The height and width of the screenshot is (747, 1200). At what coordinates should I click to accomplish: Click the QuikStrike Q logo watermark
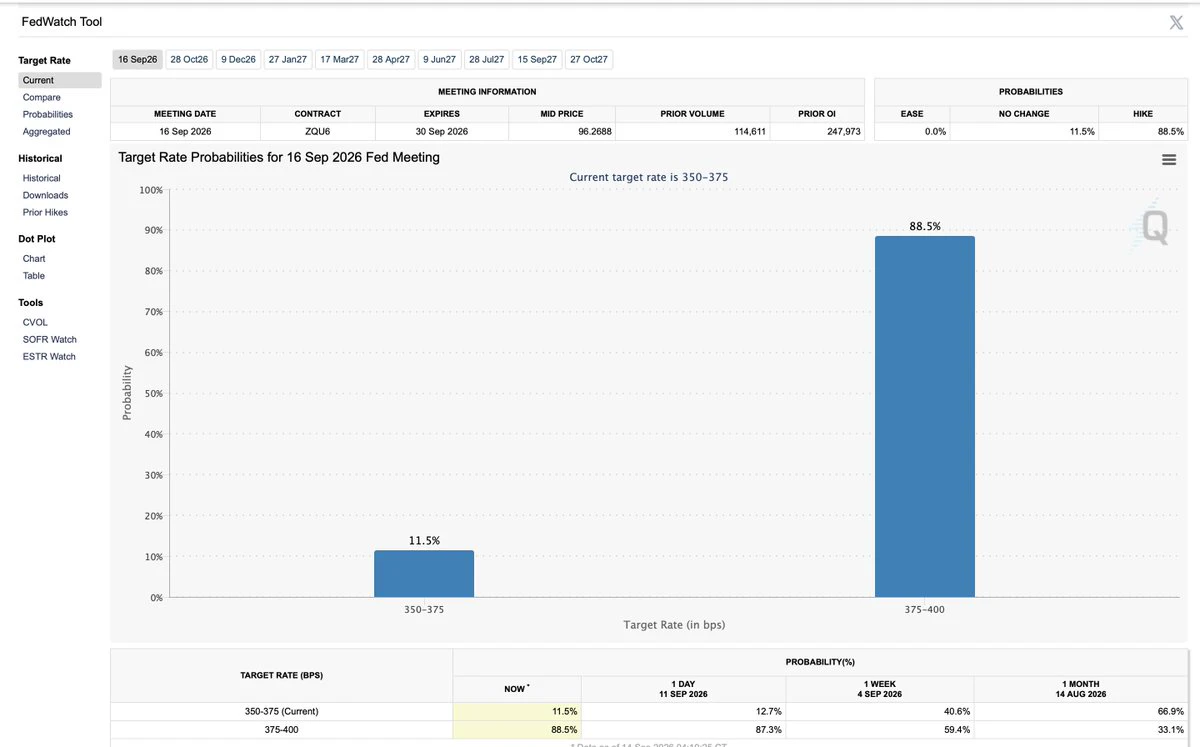1154,227
